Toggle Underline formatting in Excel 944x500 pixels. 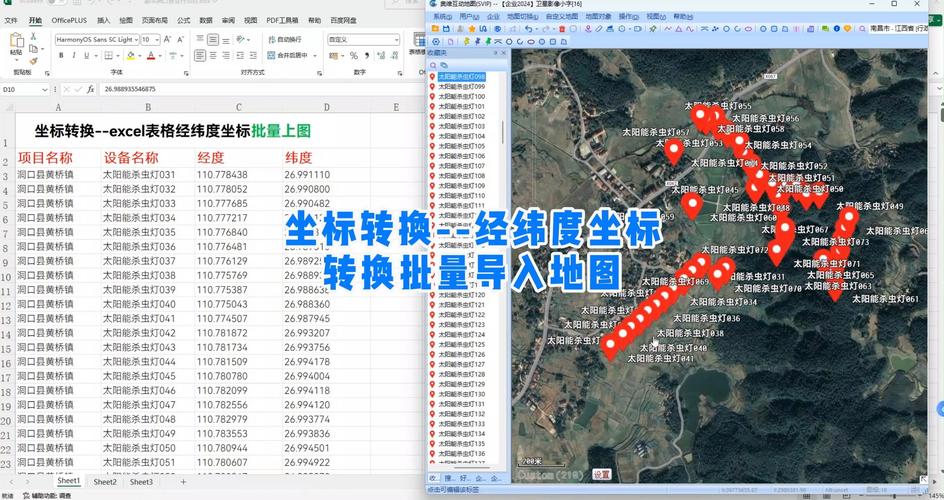tap(87, 55)
